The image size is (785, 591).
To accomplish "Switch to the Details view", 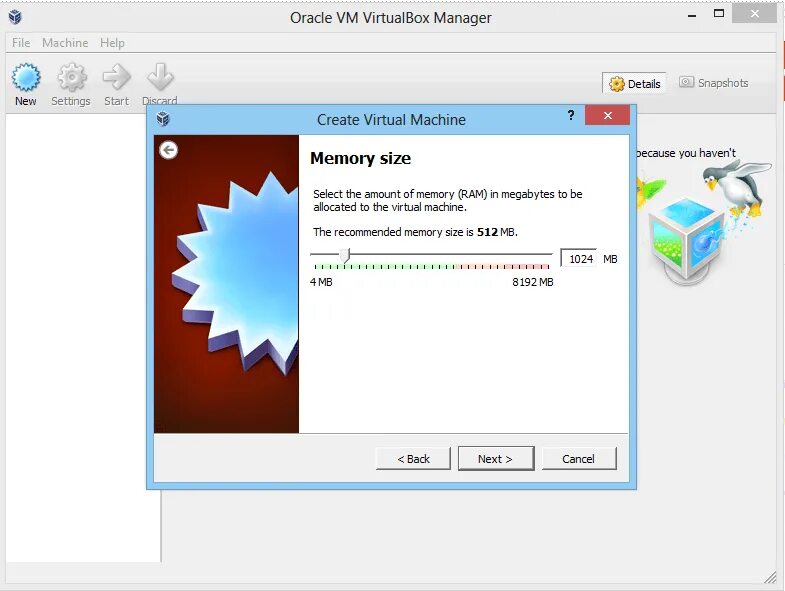I will tap(634, 84).
